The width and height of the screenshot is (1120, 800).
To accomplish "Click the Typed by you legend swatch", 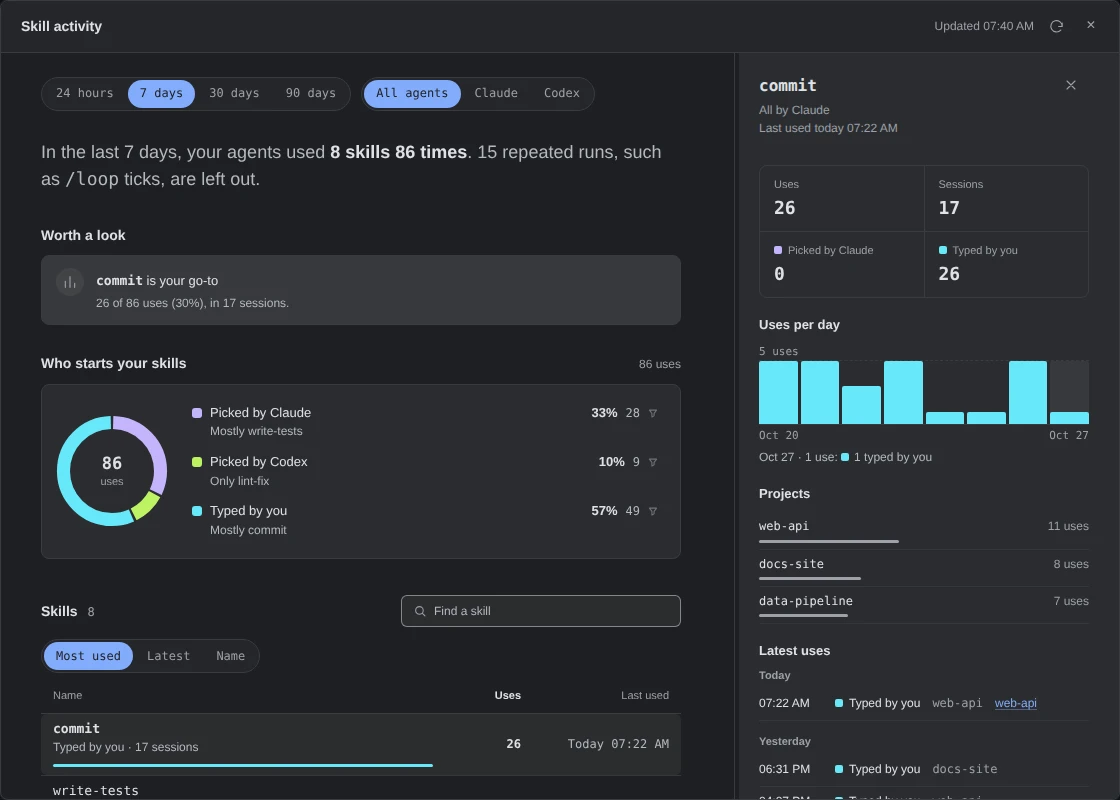I will coord(197,511).
